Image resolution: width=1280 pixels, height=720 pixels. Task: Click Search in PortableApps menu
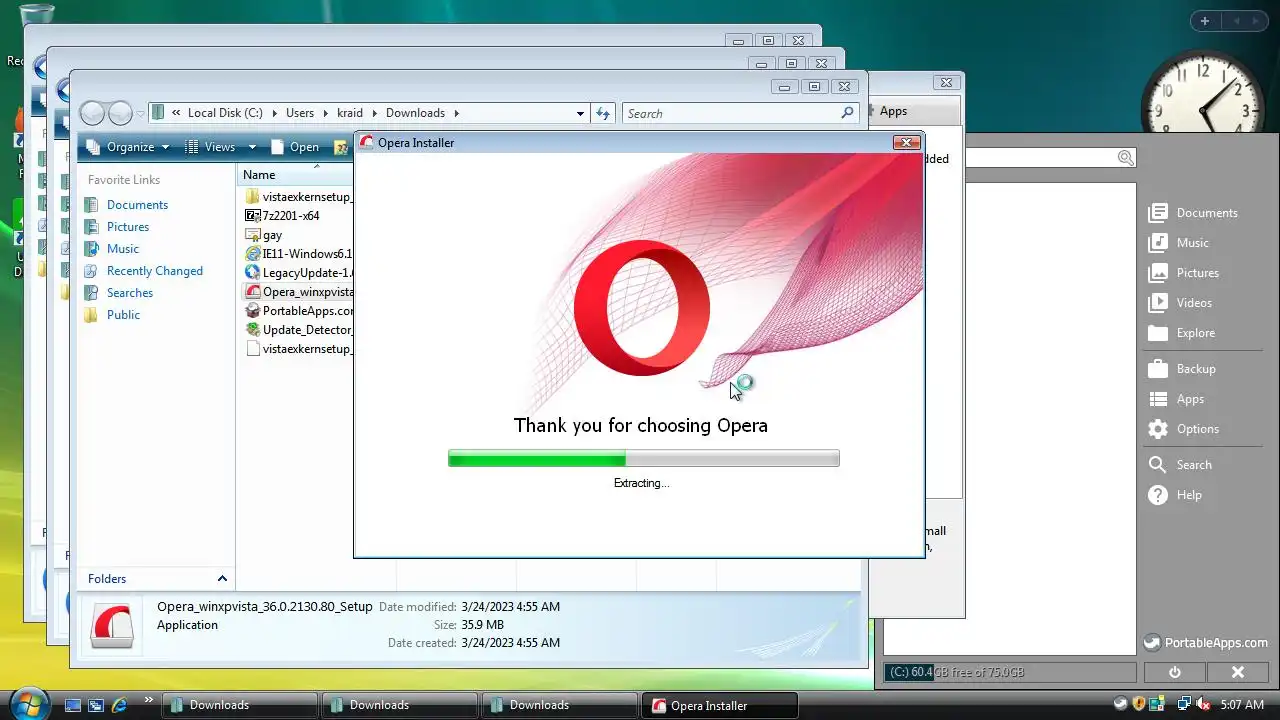pyautogui.click(x=1180, y=465)
